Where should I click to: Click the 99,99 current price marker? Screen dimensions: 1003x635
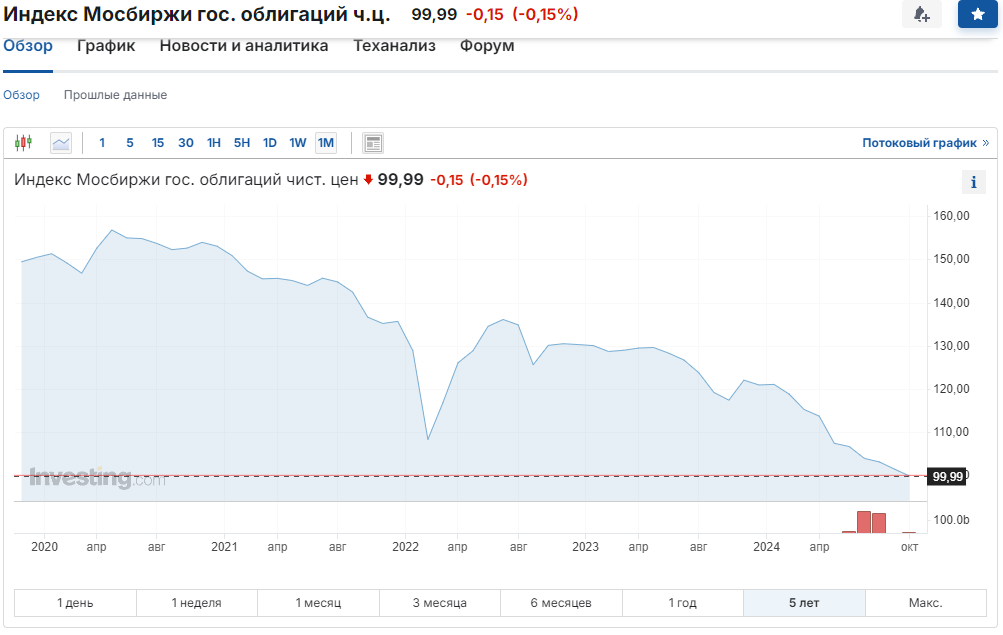pyautogui.click(x=947, y=477)
